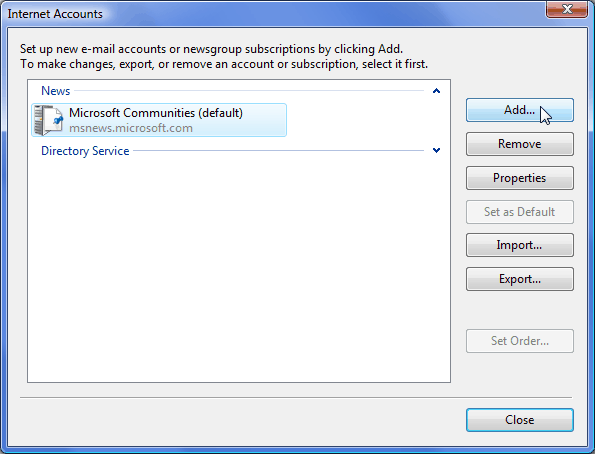Select the News group header label
595x454 pixels.
click(x=55, y=91)
